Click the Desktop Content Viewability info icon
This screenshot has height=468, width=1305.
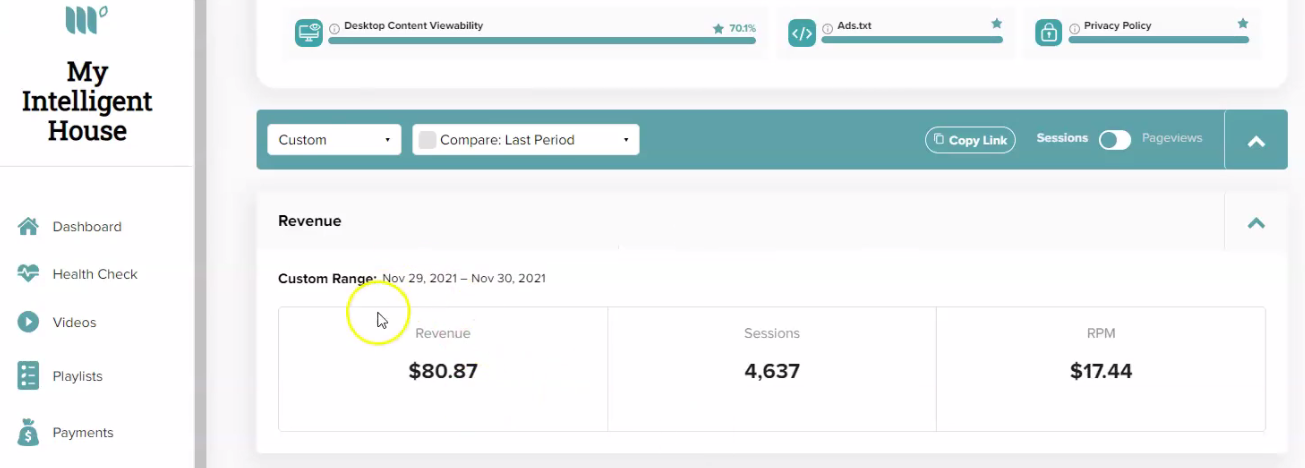[334, 29]
